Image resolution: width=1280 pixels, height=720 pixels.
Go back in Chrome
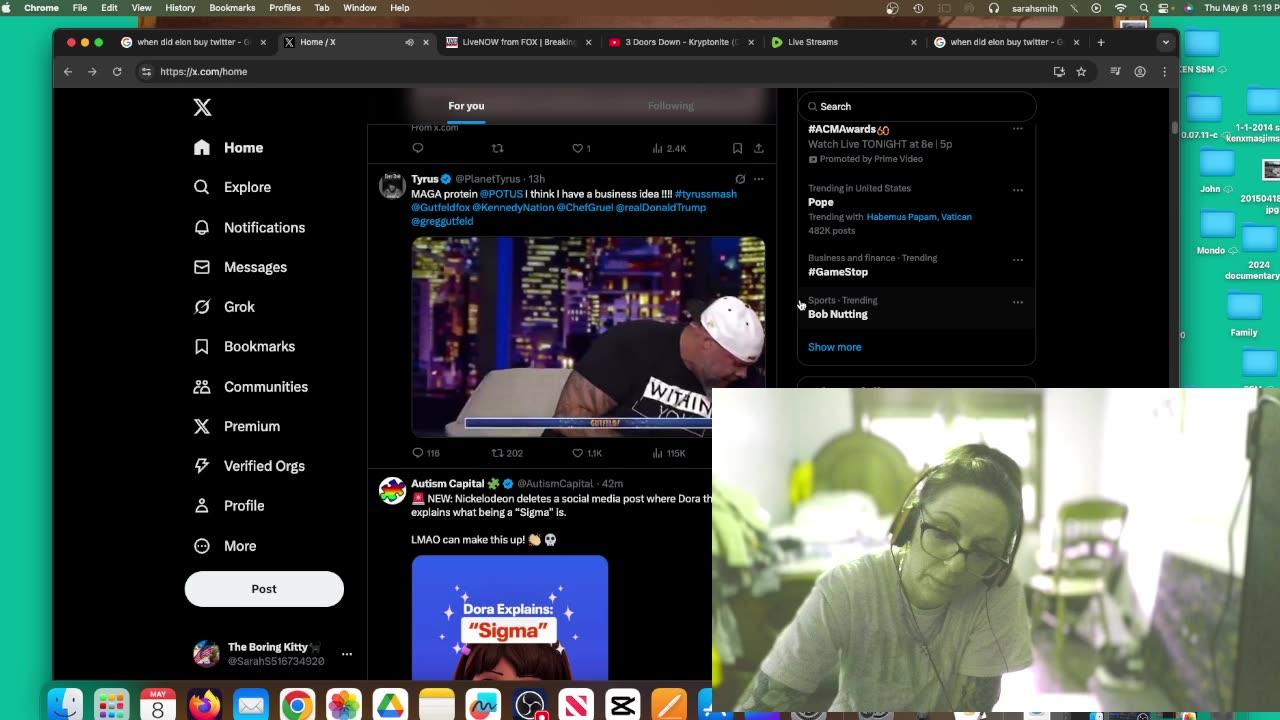tap(68, 72)
